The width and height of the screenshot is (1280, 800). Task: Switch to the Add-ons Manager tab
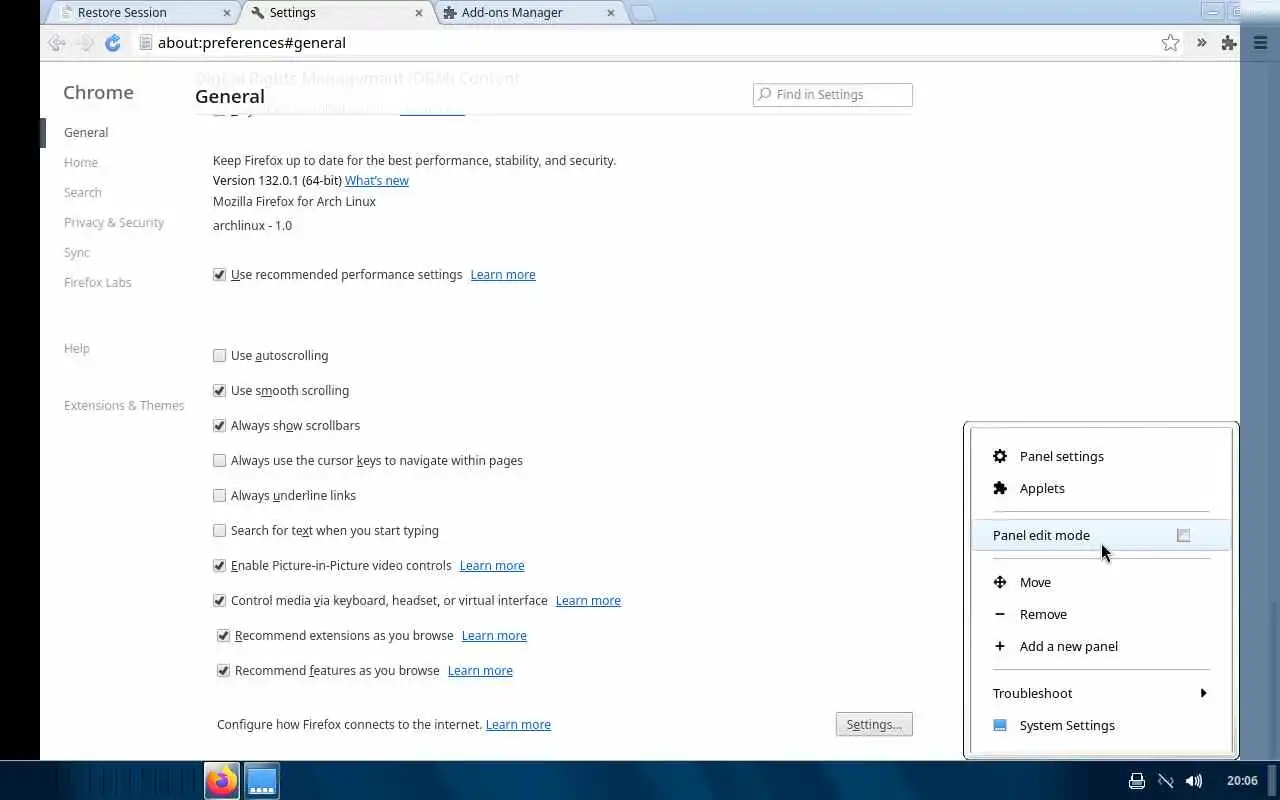point(528,13)
